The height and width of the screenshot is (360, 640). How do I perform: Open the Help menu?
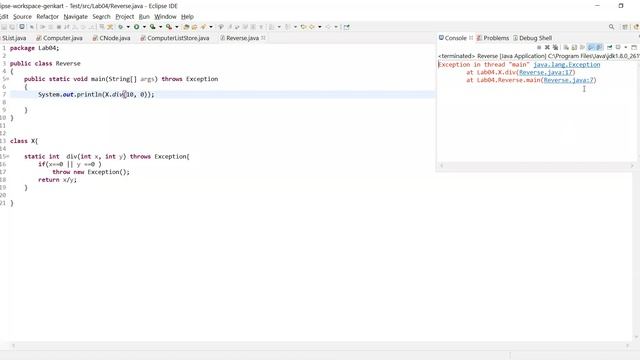[x=187, y=17]
